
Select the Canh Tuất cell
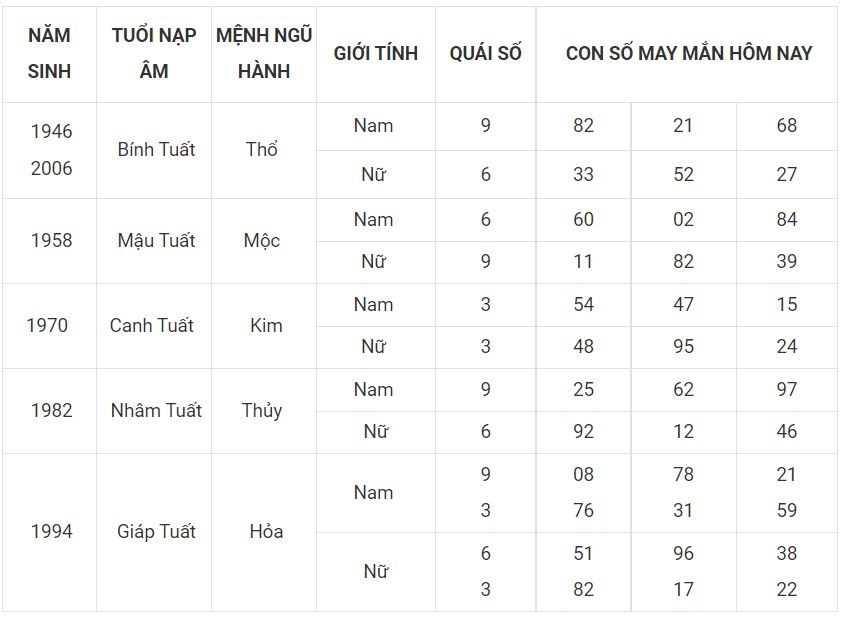152,326
